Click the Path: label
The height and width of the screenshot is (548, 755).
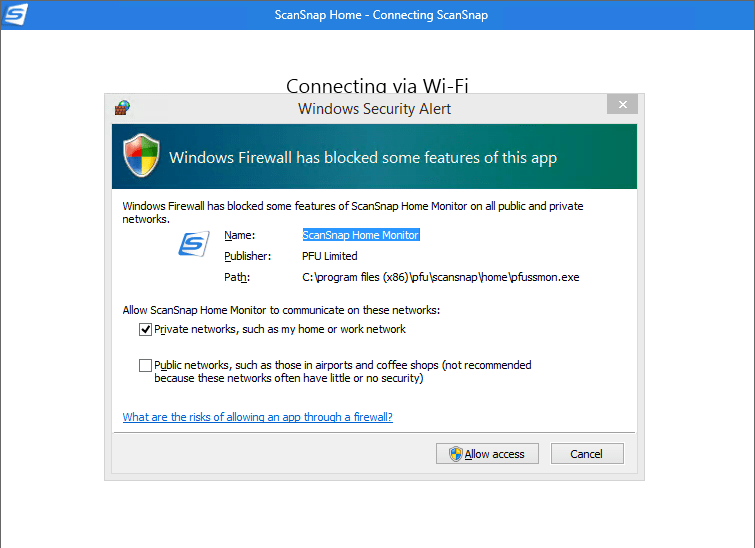238,277
